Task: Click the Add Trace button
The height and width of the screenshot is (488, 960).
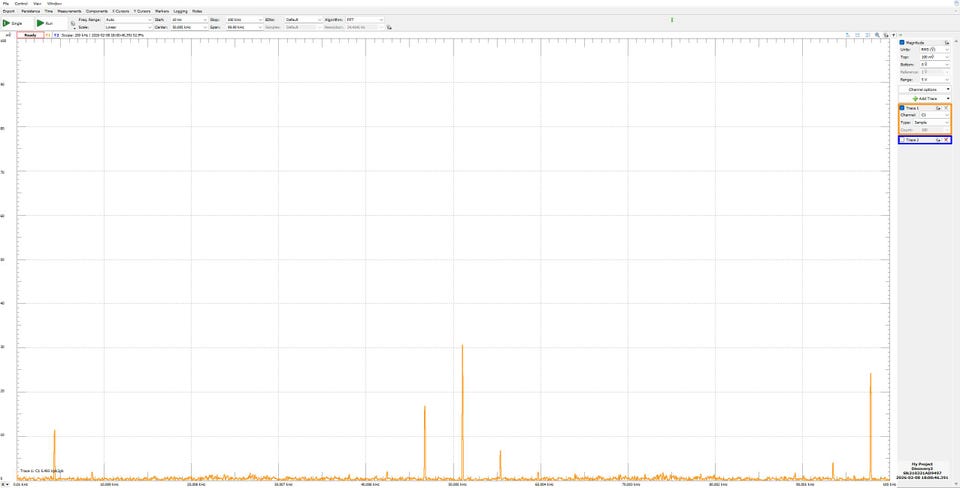Action: (x=924, y=99)
